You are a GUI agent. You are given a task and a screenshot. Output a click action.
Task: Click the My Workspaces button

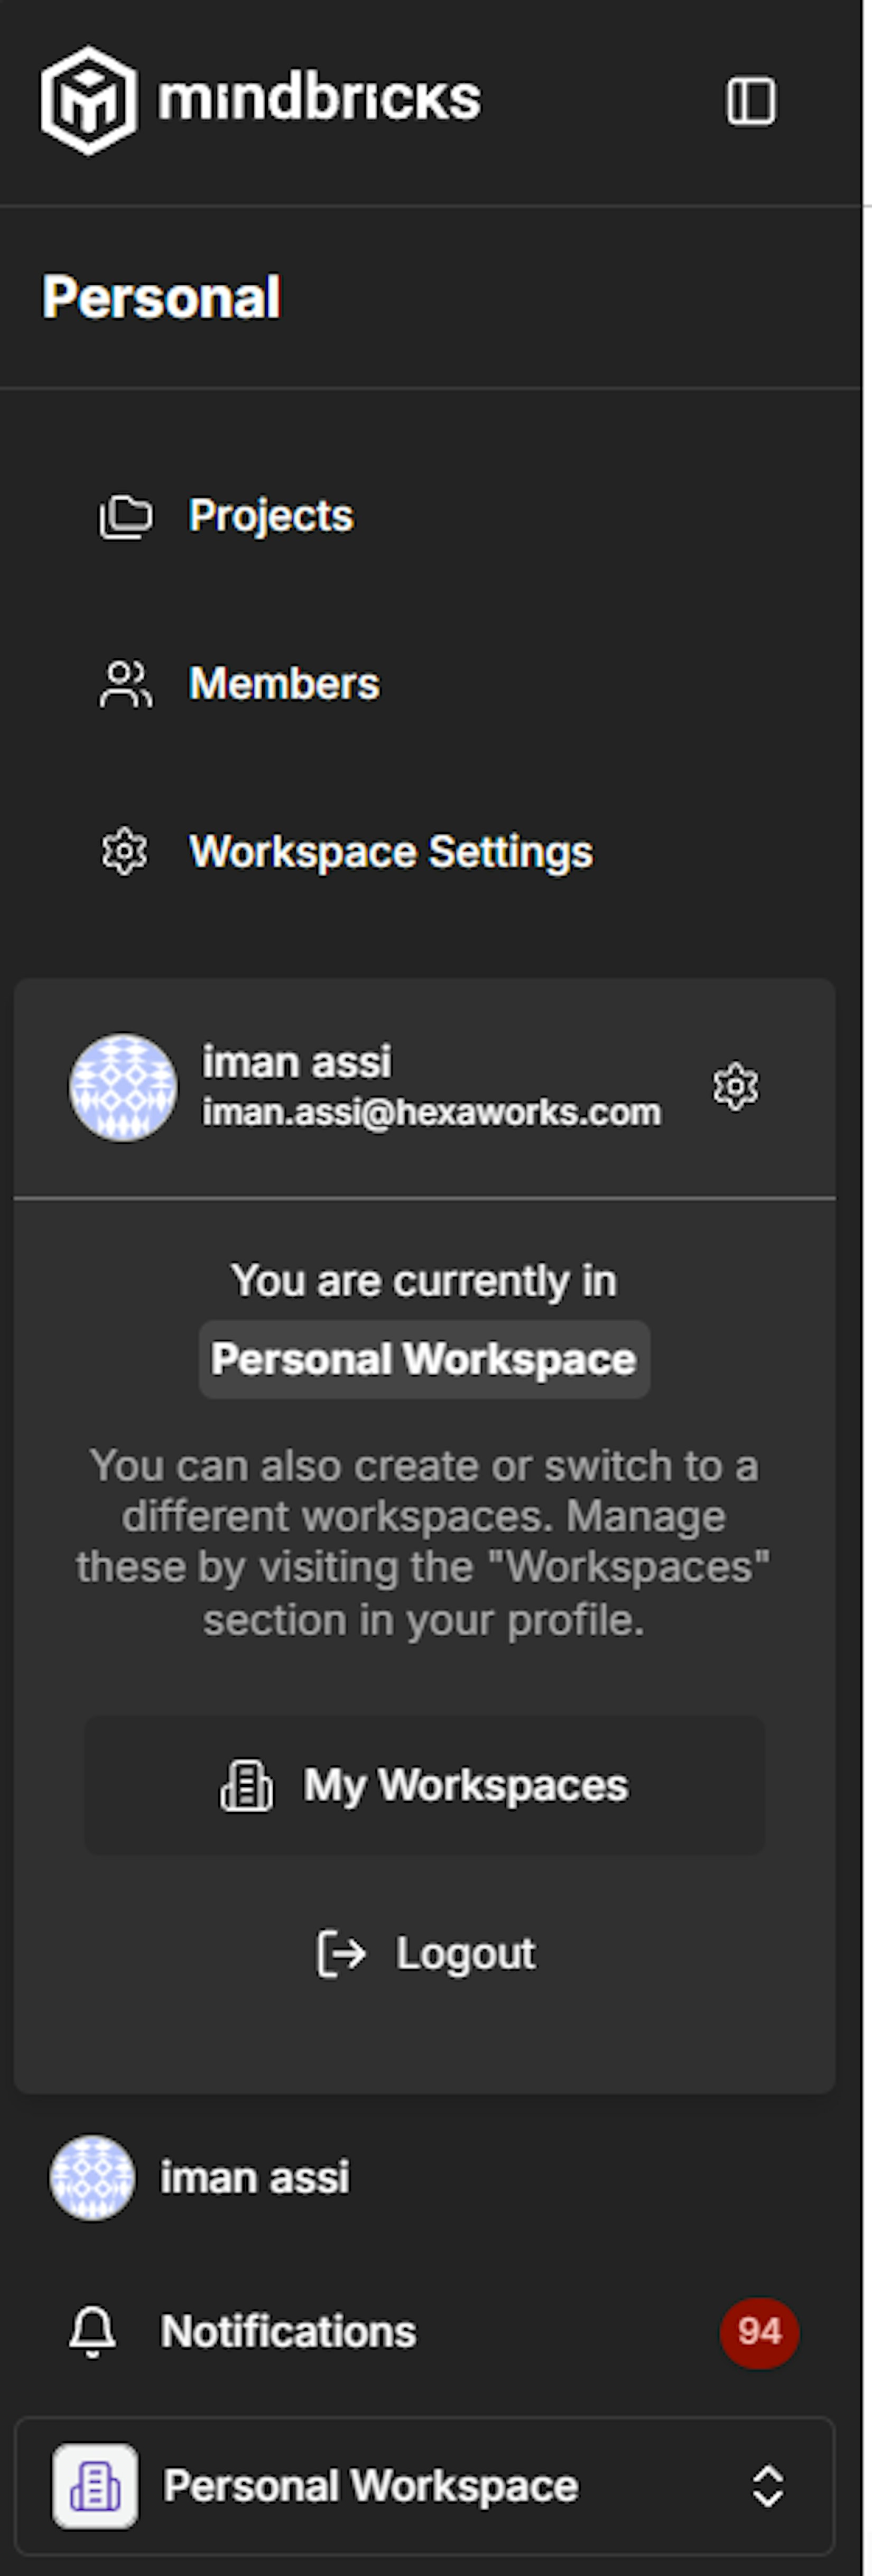pos(424,1785)
